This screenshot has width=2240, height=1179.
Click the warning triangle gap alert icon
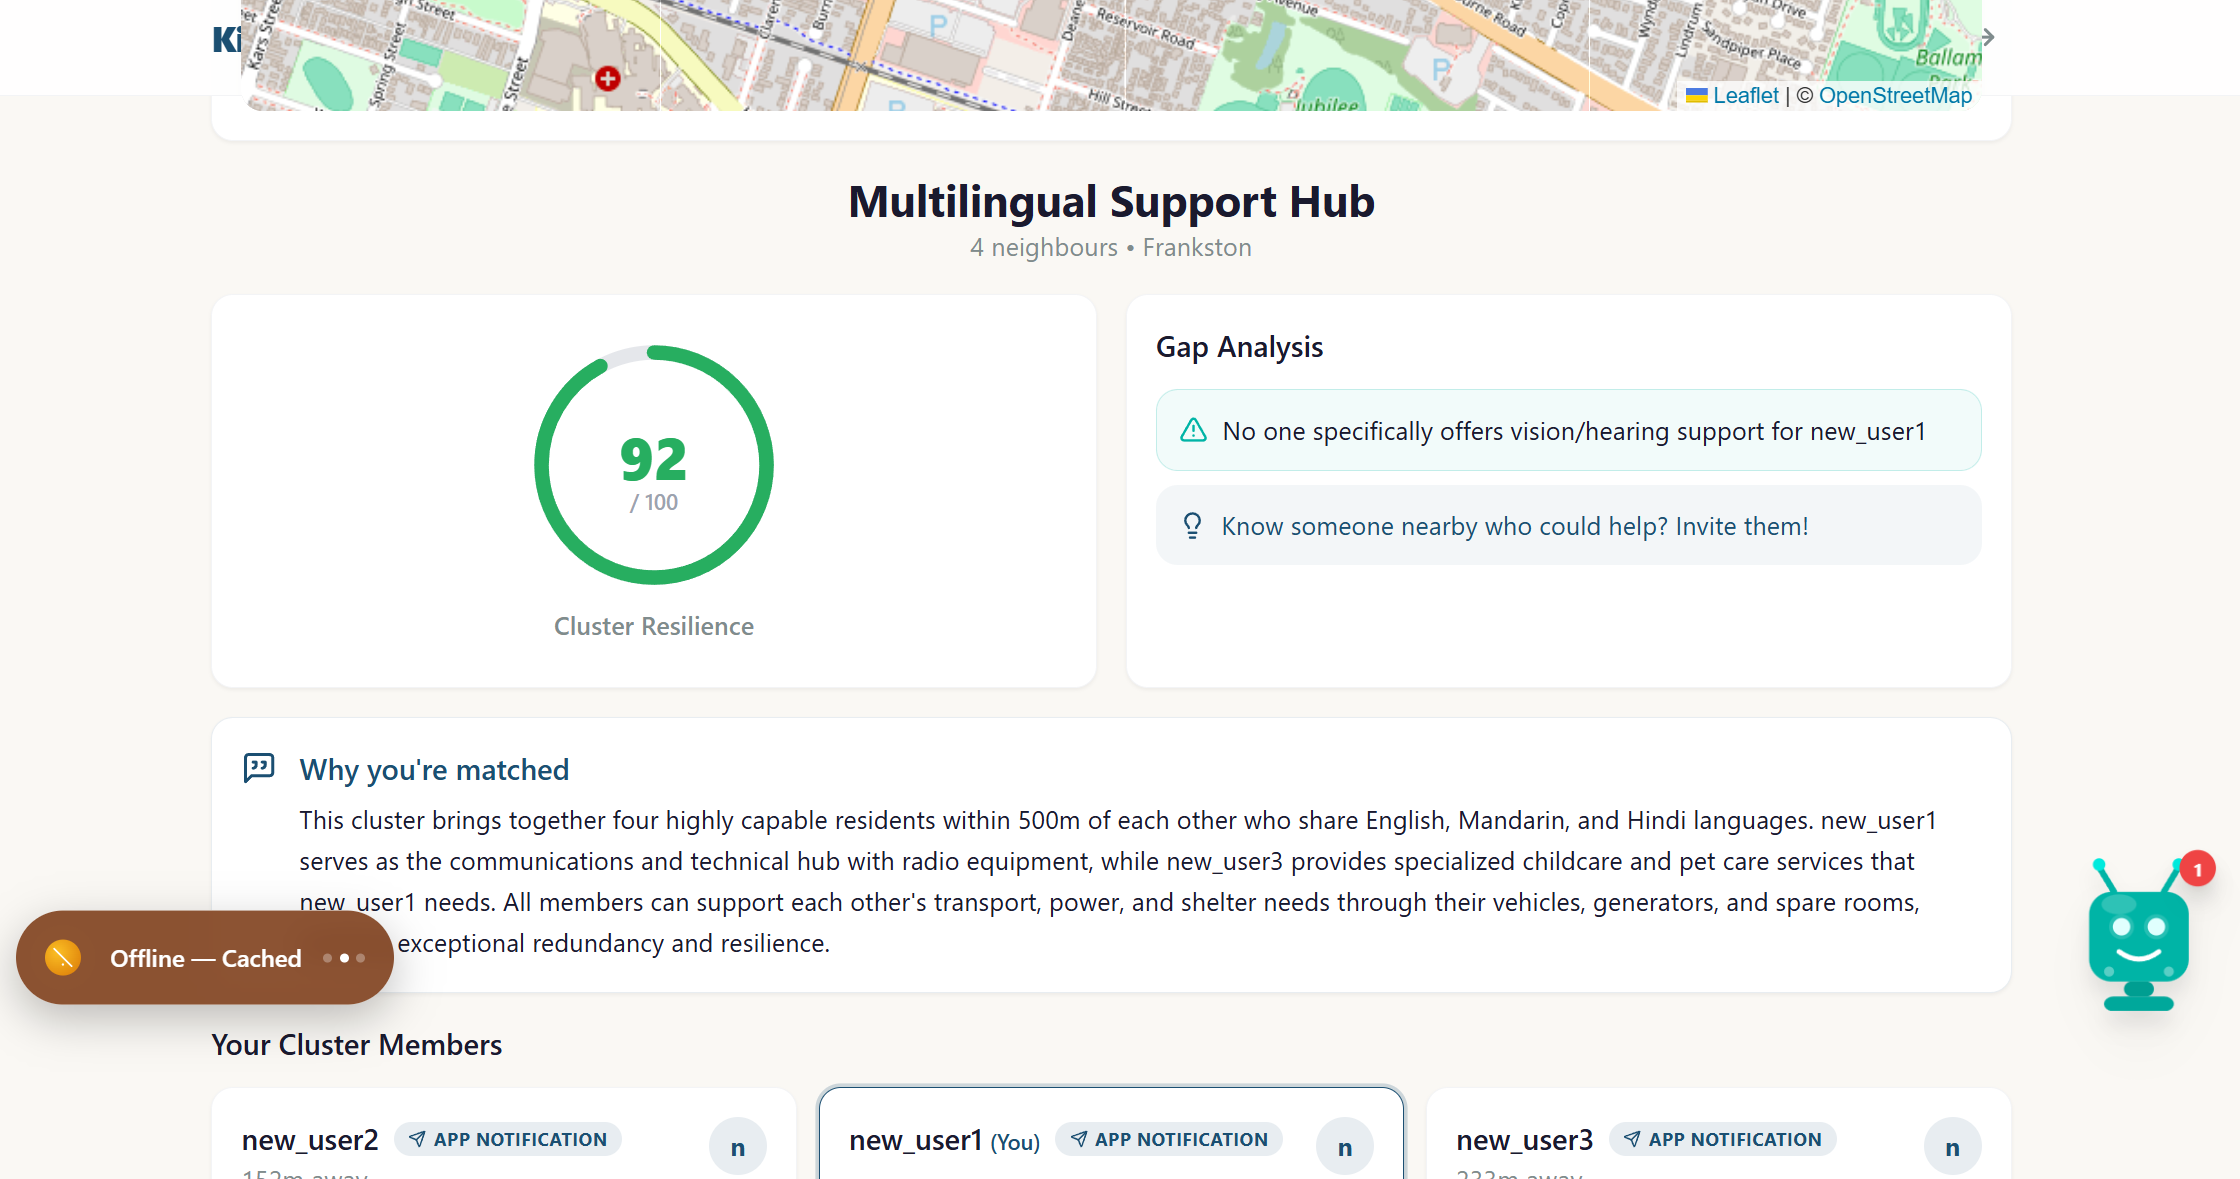(x=1193, y=431)
